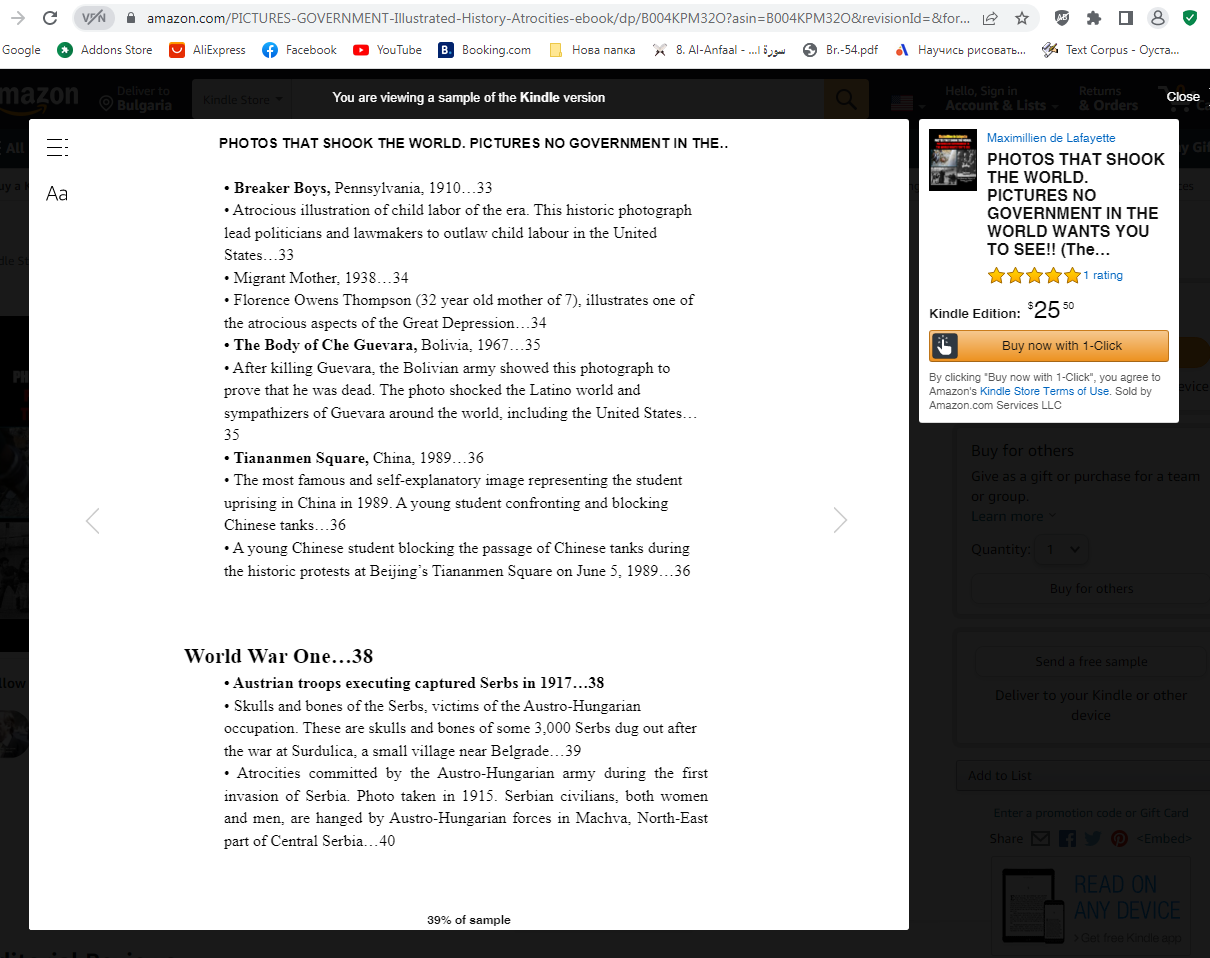Go to the next sample page arrow

[x=840, y=520]
